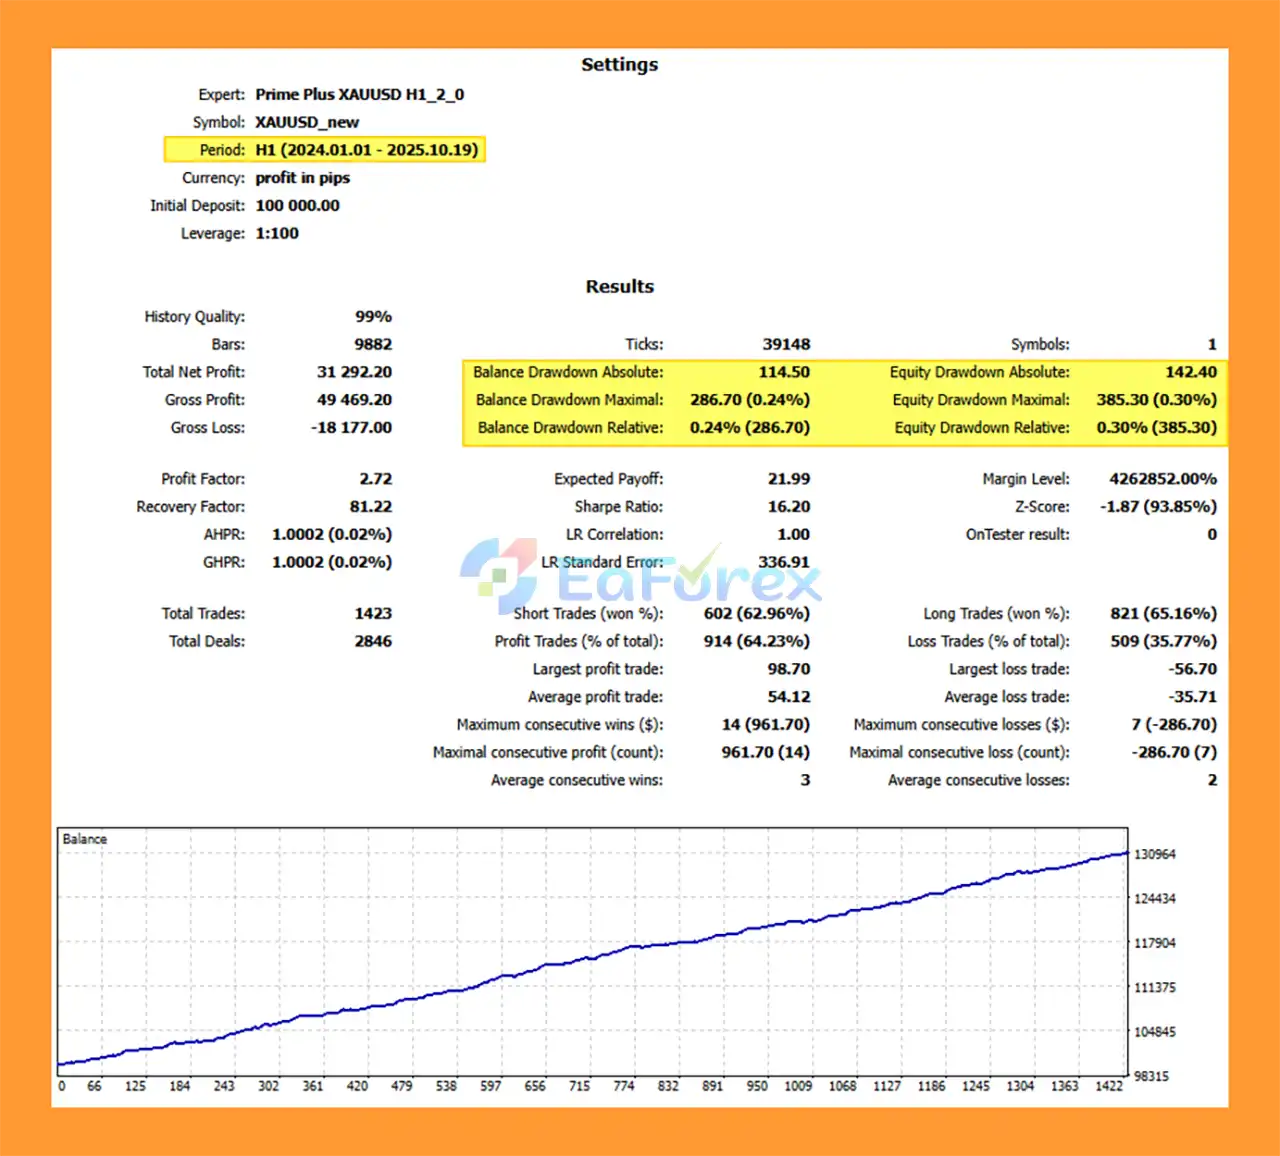Select the Sharpe Ratio value 16.20
The width and height of the screenshot is (1280, 1156).
pos(788,507)
